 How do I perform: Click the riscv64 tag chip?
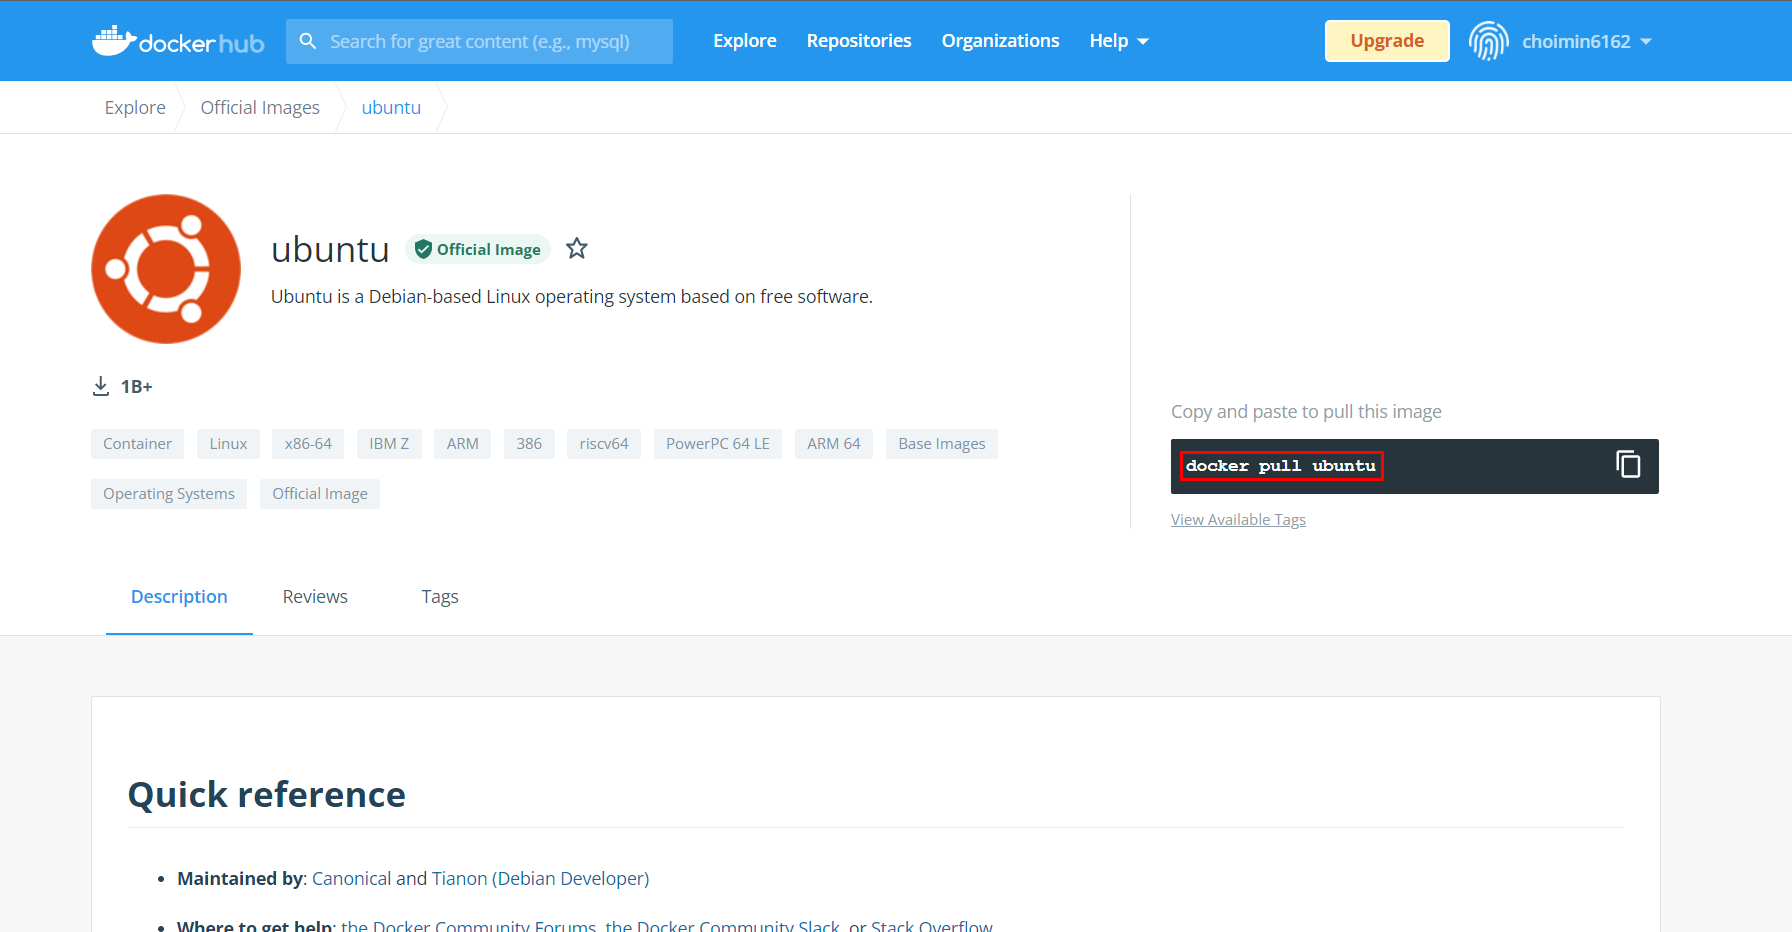pyautogui.click(x=604, y=444)
